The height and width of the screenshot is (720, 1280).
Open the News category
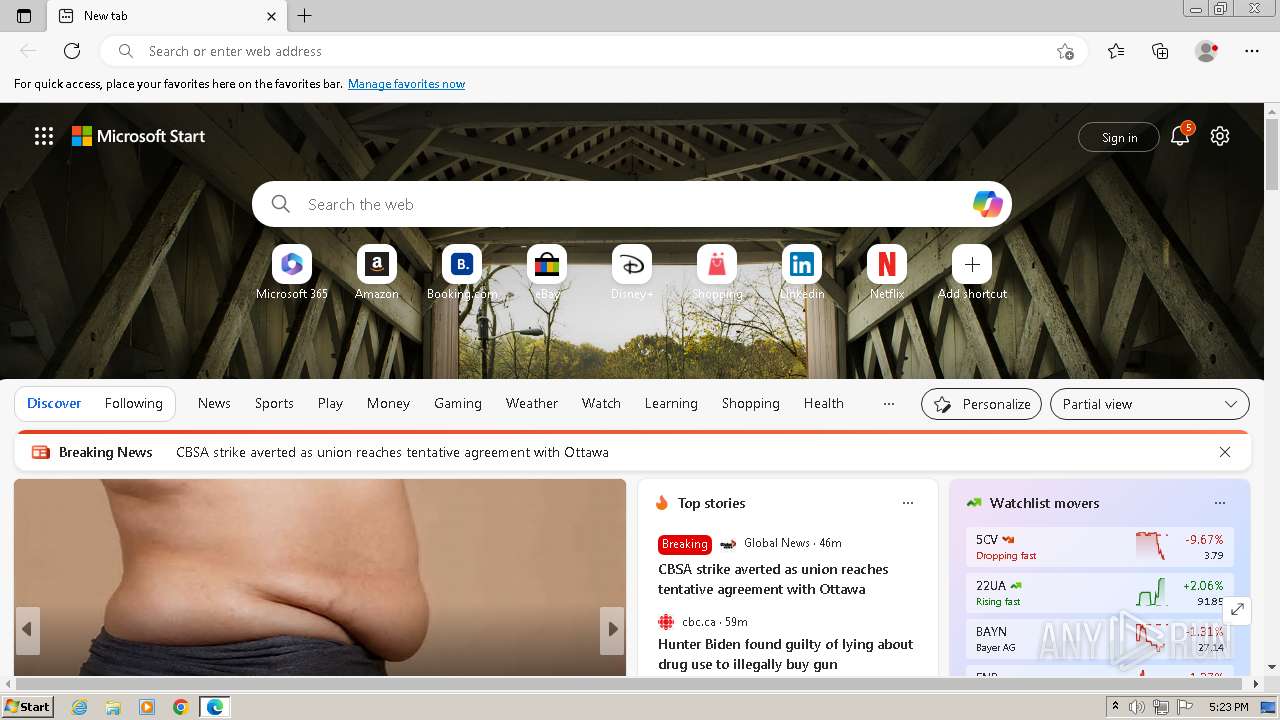[214, 404]
